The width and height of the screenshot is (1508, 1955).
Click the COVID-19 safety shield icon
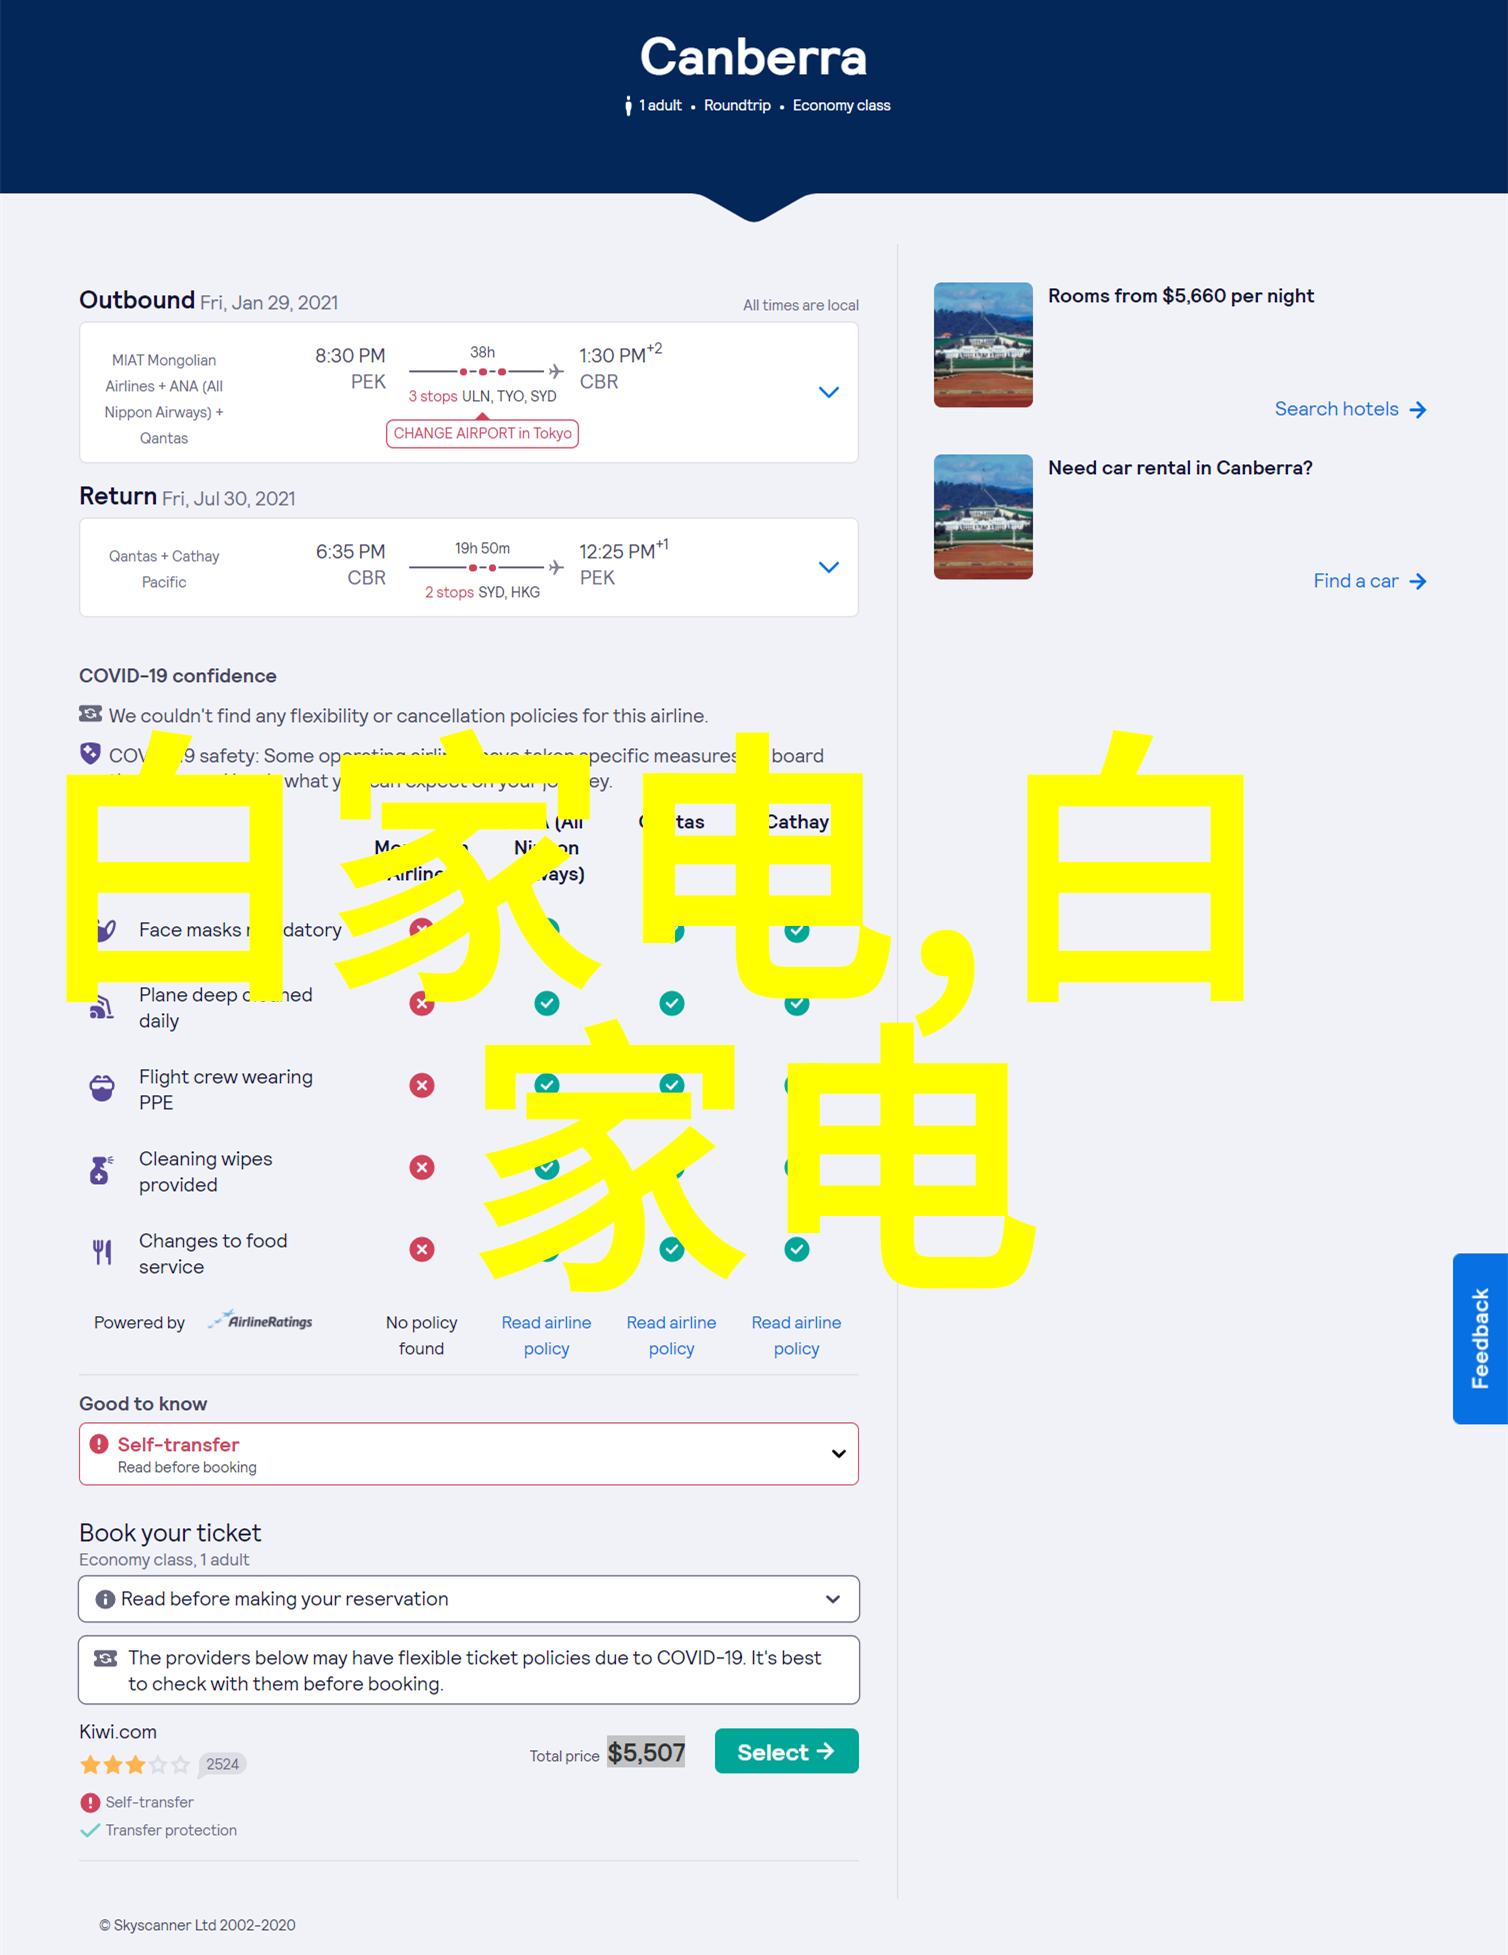(90, 753)
